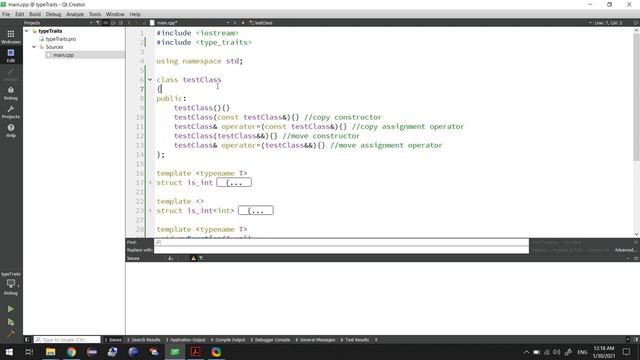Click the '//copy constructor' comment text
The width and height of the screenshot is (640, 360).
tap(343, 117)
